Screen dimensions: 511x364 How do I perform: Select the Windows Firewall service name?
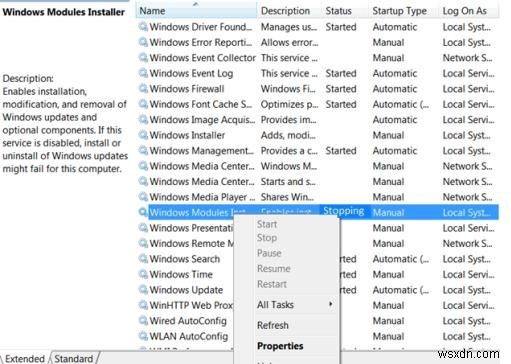tap(187, 89)
